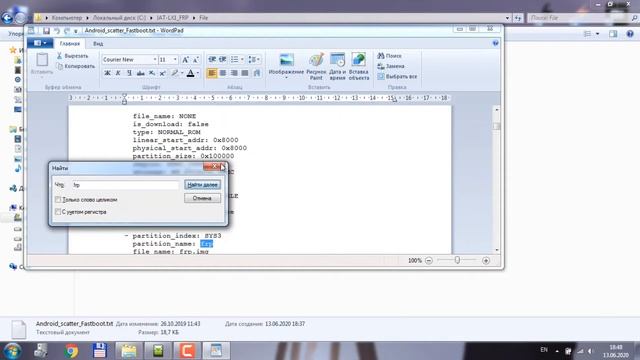Open Замена in the ribbon
Viewport: 640px width, 360px height.
click(x=391, y=66)
